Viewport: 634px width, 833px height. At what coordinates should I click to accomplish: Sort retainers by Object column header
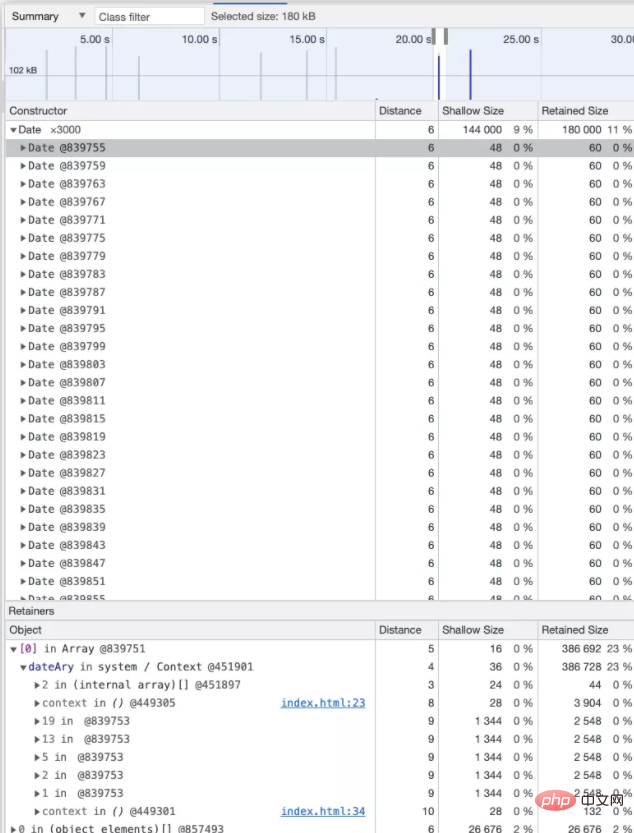tap(190, 630)
